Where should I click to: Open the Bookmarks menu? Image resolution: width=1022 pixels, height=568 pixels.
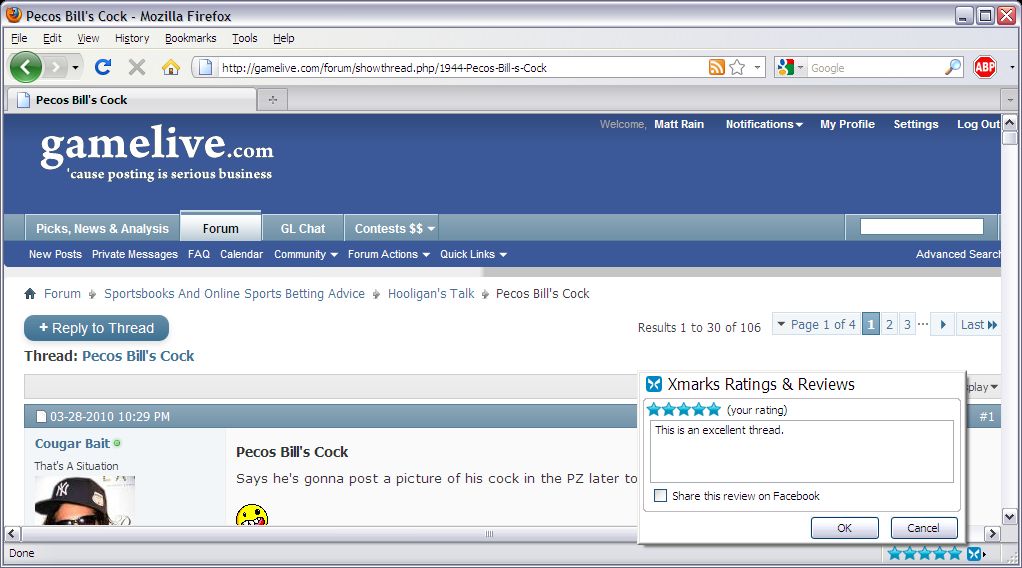click(190, 38)
